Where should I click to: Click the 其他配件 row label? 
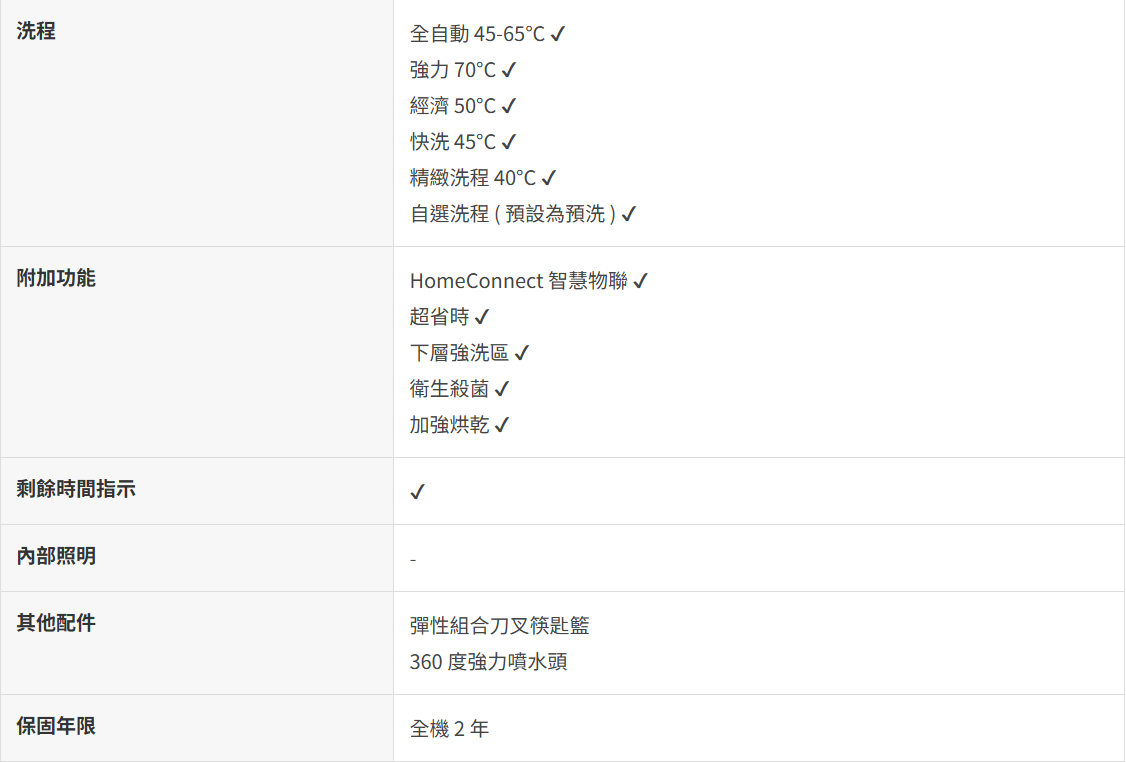(x=56, y=623)
